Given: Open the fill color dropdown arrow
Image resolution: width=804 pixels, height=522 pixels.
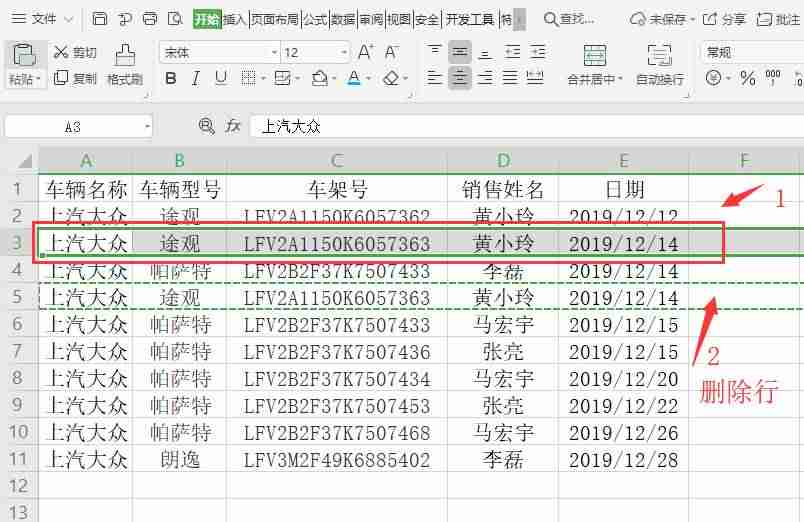Looking at the screenshot, I should click(334, 79).
